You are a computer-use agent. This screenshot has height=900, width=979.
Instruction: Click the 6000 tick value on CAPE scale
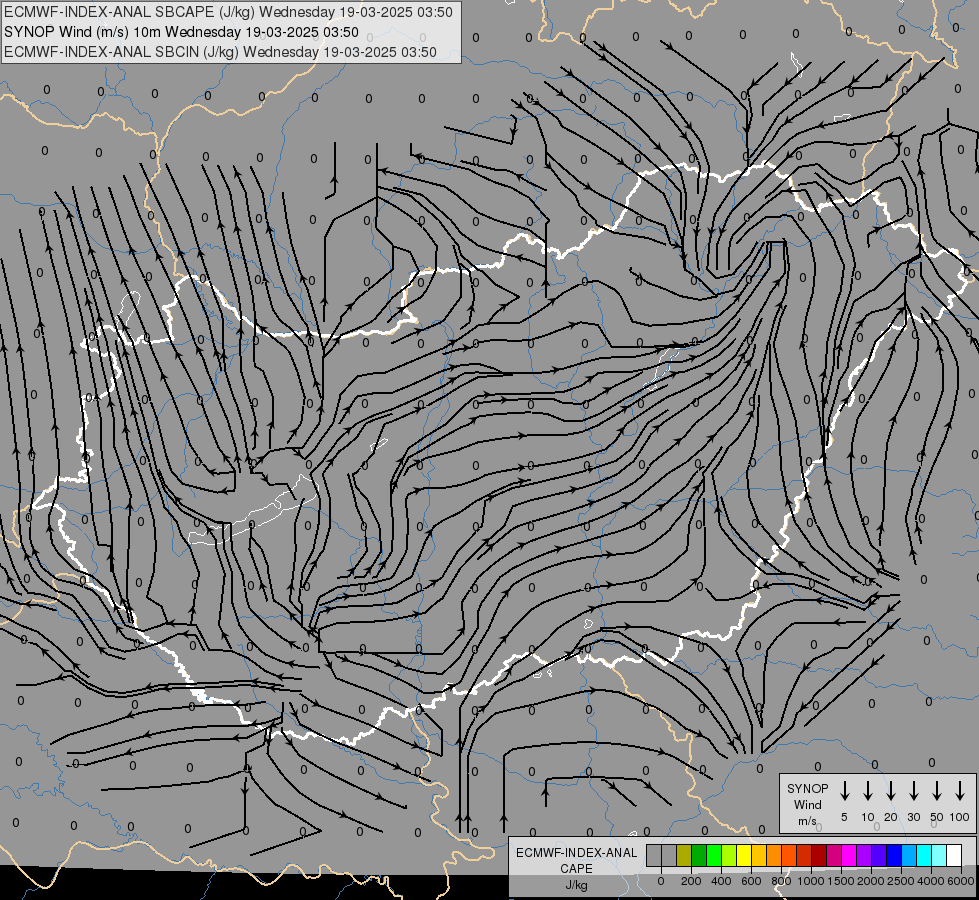(x=961, y=881)
